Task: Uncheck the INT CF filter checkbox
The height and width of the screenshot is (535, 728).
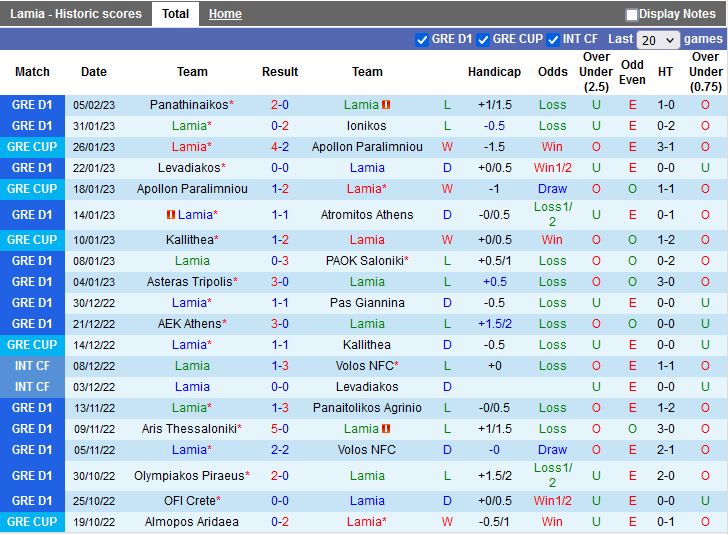Action: click(x=552, y=40)
